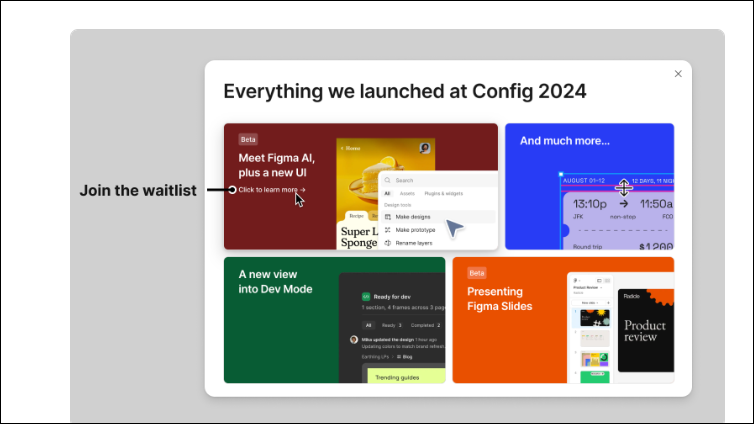Click the 'And much more...' title text
Screen dimensions: 754x424
point(565,141)
